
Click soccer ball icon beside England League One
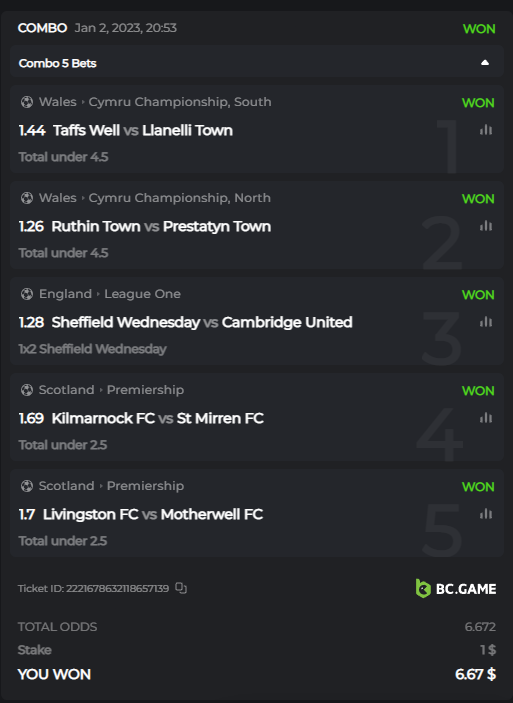pos(27,294)
